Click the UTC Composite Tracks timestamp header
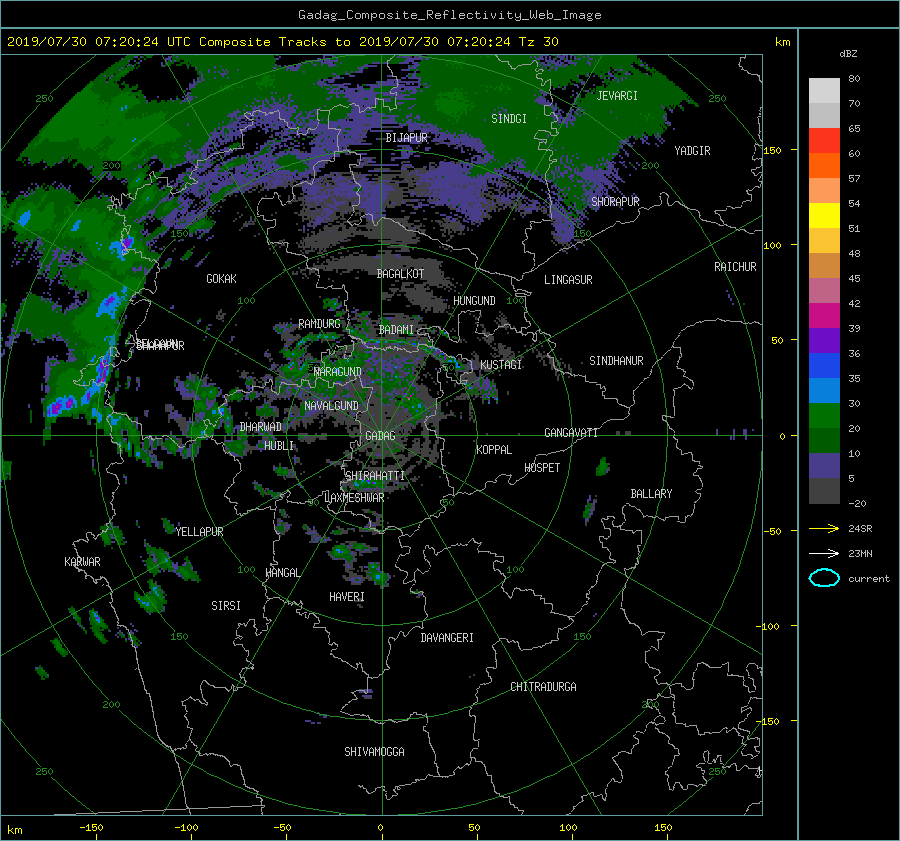 pyautogui.click(x=282, y=42)
